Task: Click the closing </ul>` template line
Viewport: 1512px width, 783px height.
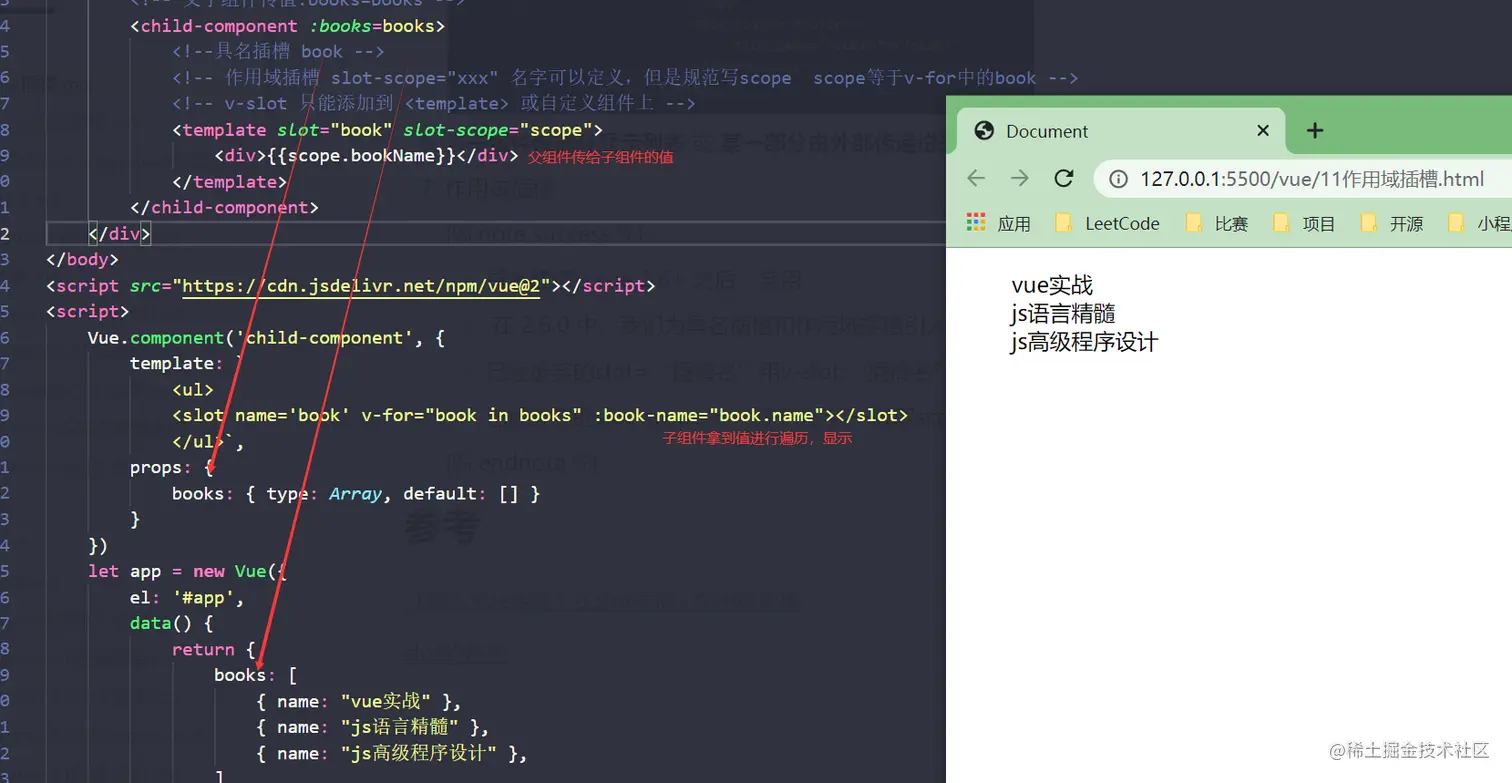Action: click(208, 441)
